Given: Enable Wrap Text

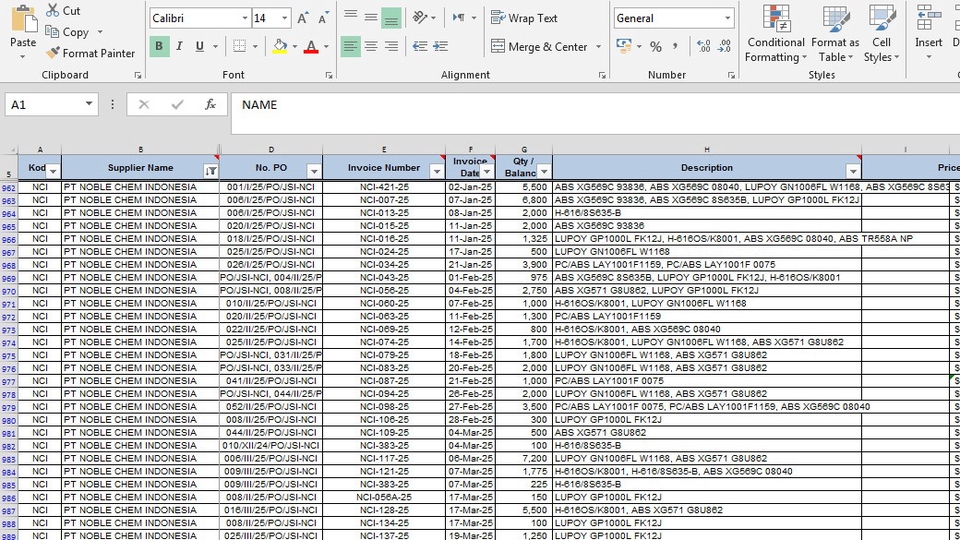Looking at the screenshot, I should 524,18.
